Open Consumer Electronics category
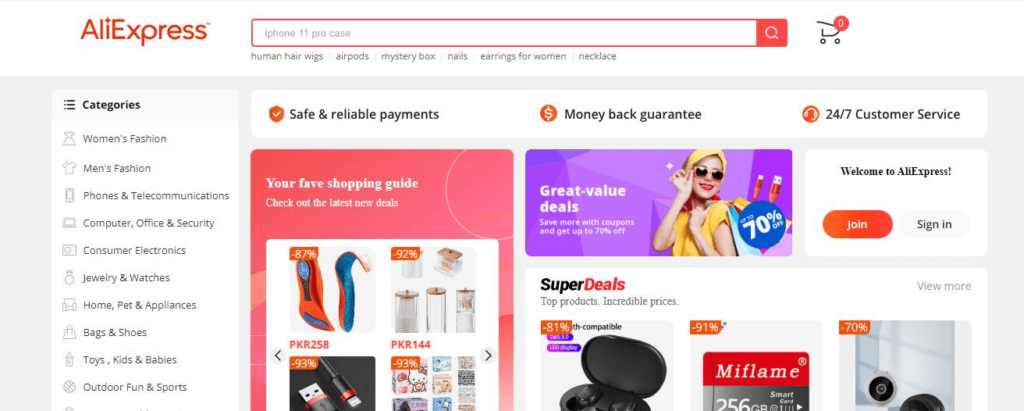The image size is (1024, 411). tap(134, 250)
